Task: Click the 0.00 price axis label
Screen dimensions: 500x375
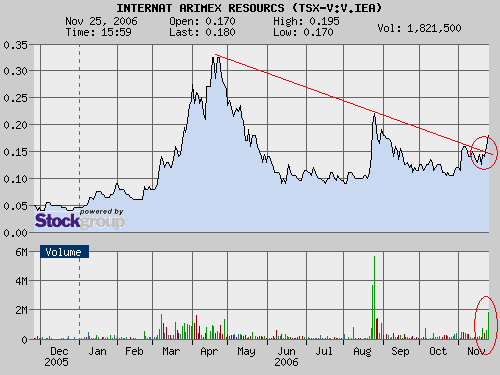Action: click(15, 233)
